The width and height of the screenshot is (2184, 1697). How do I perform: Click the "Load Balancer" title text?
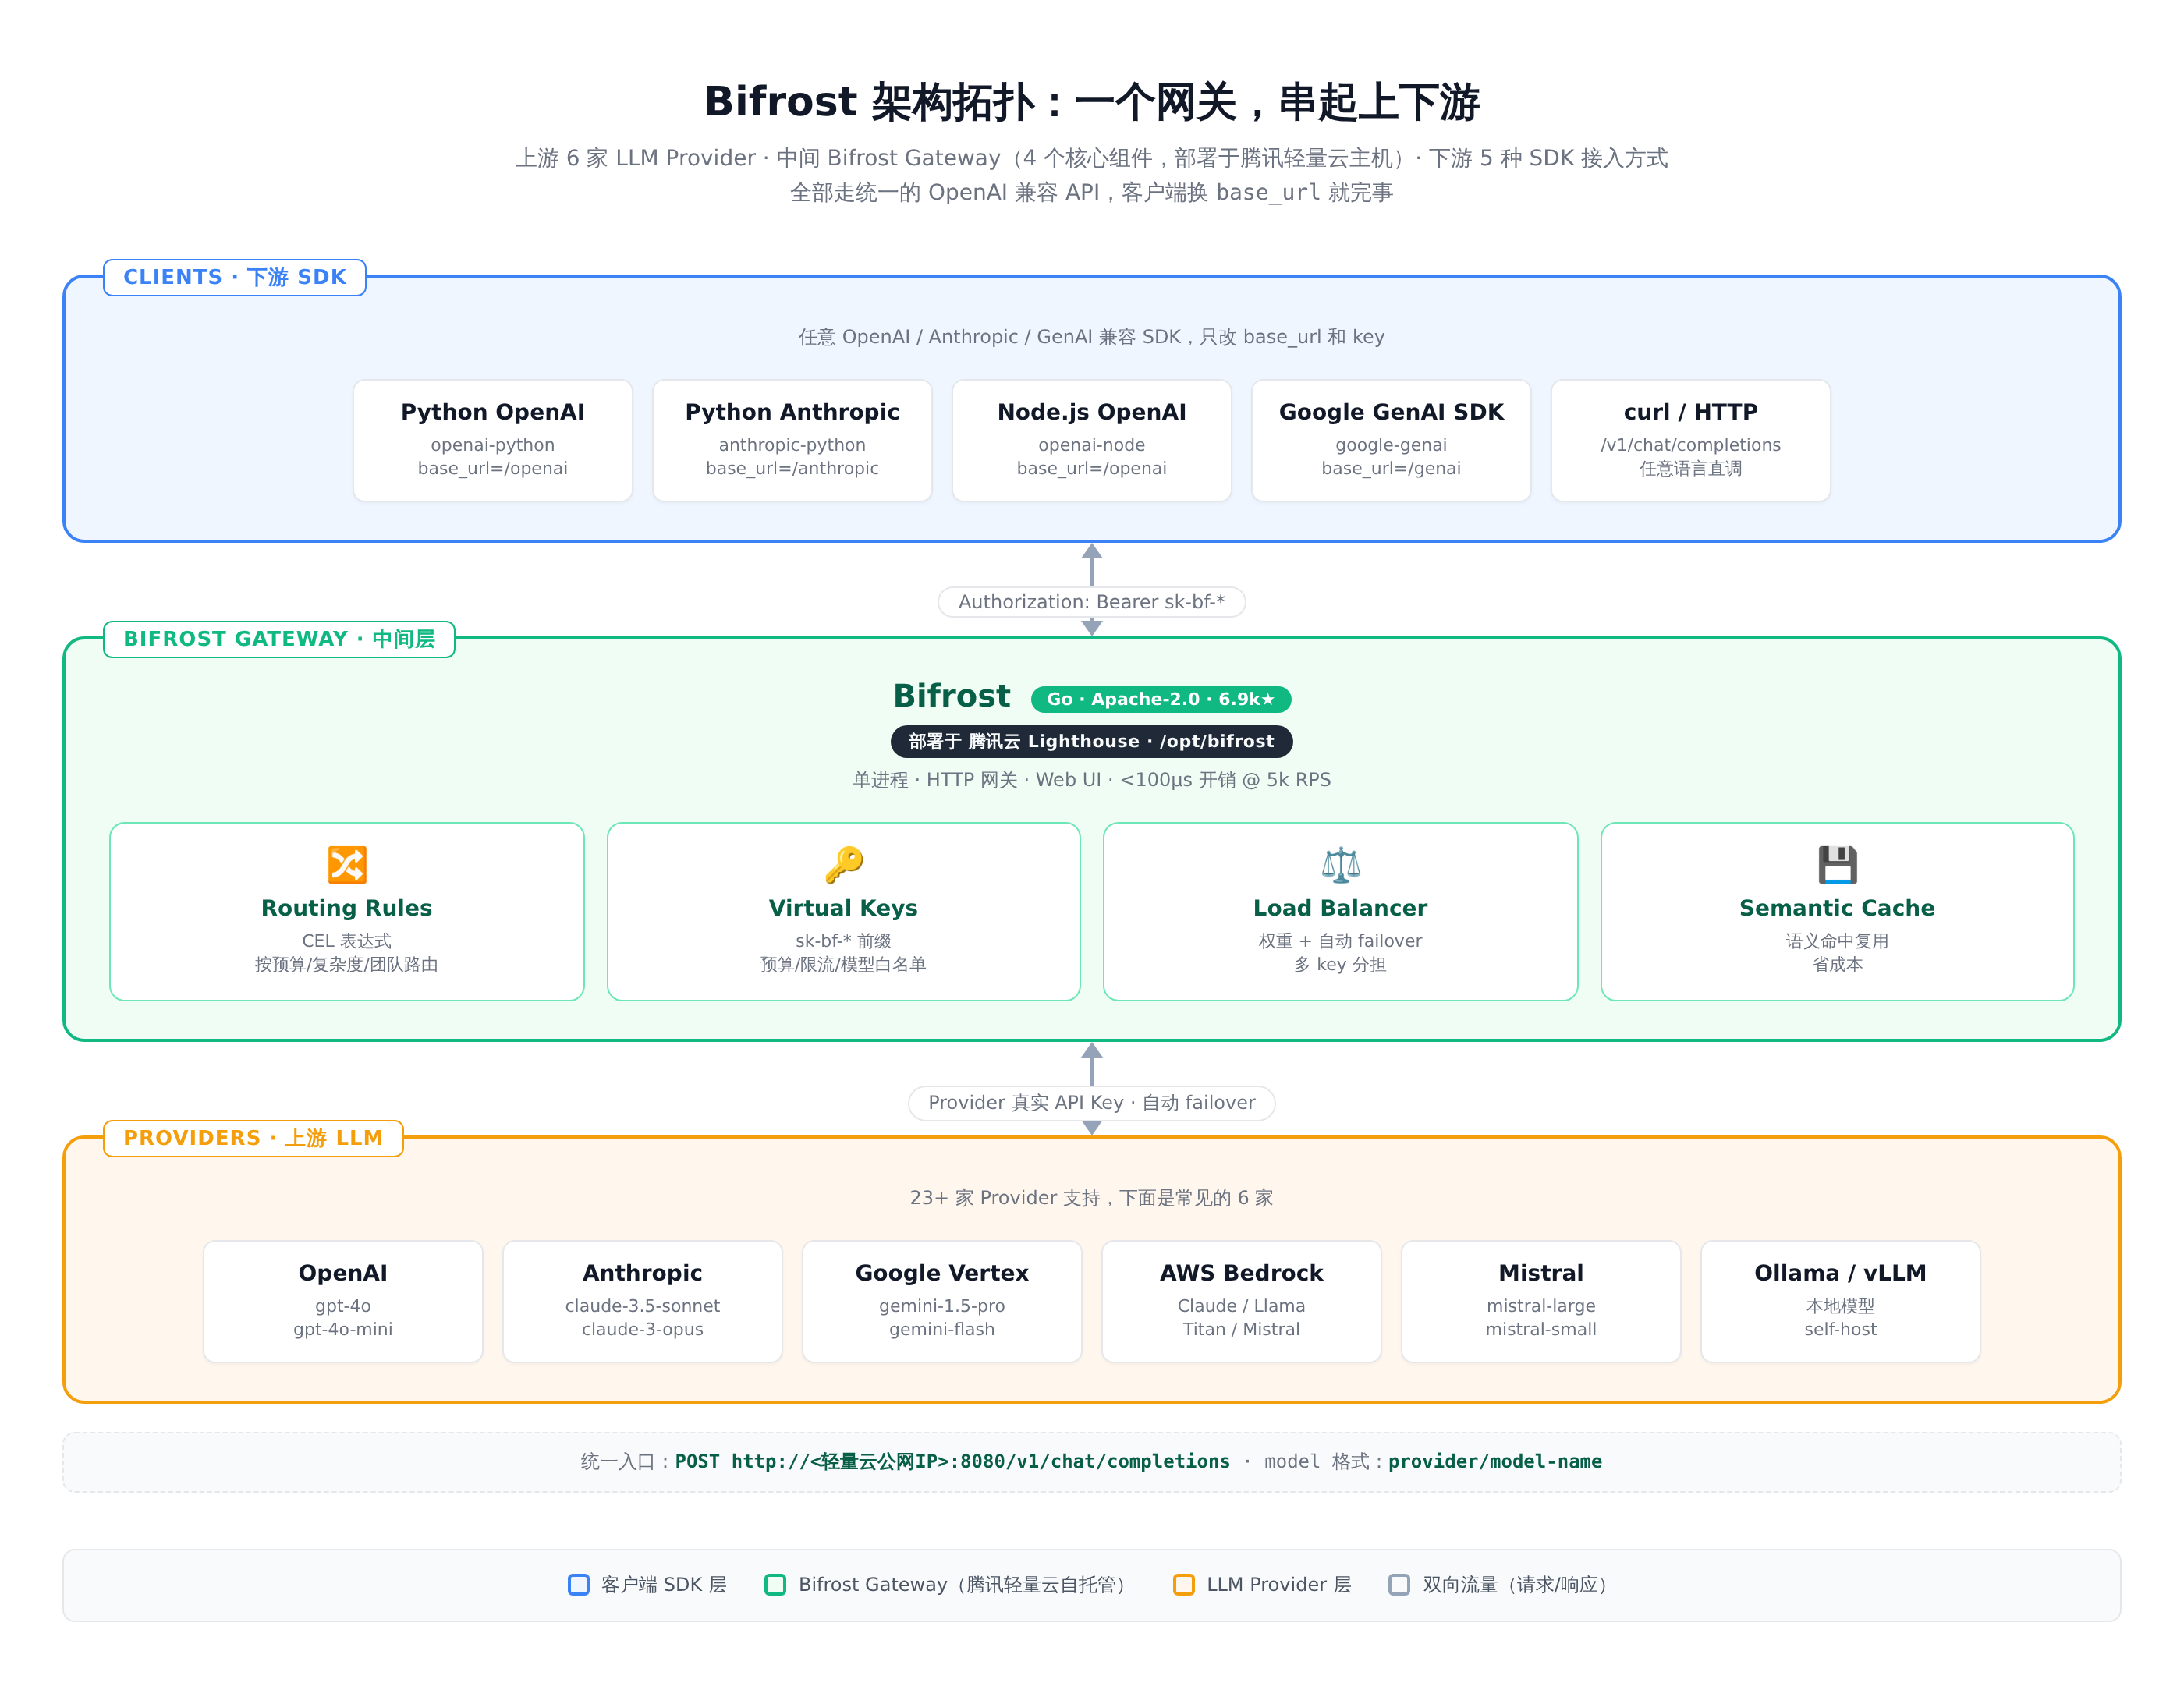click(x=1341, y=908)
